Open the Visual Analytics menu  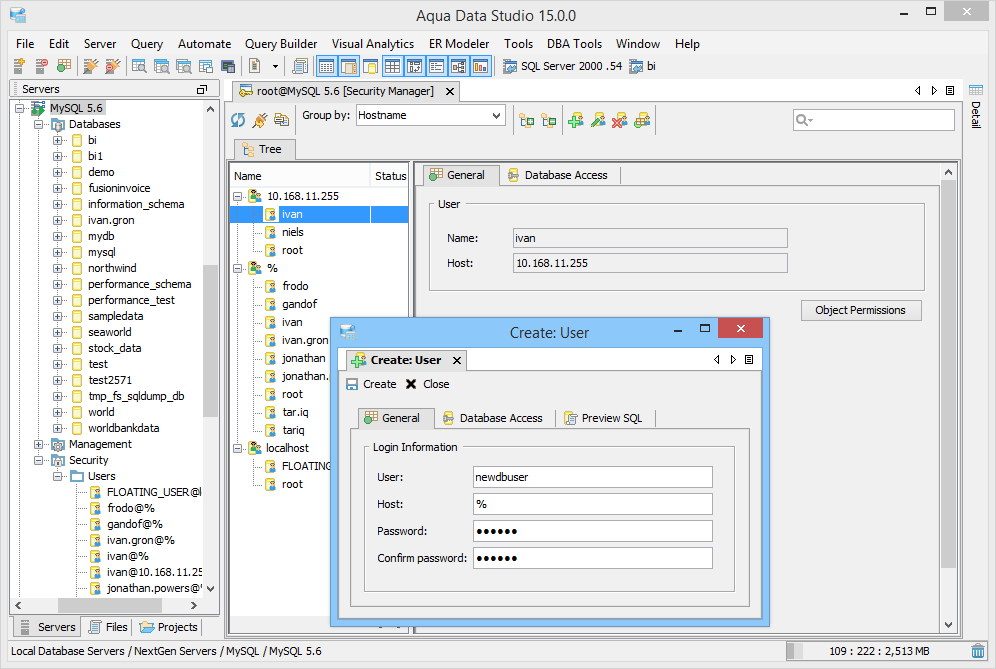pos(373,44)
